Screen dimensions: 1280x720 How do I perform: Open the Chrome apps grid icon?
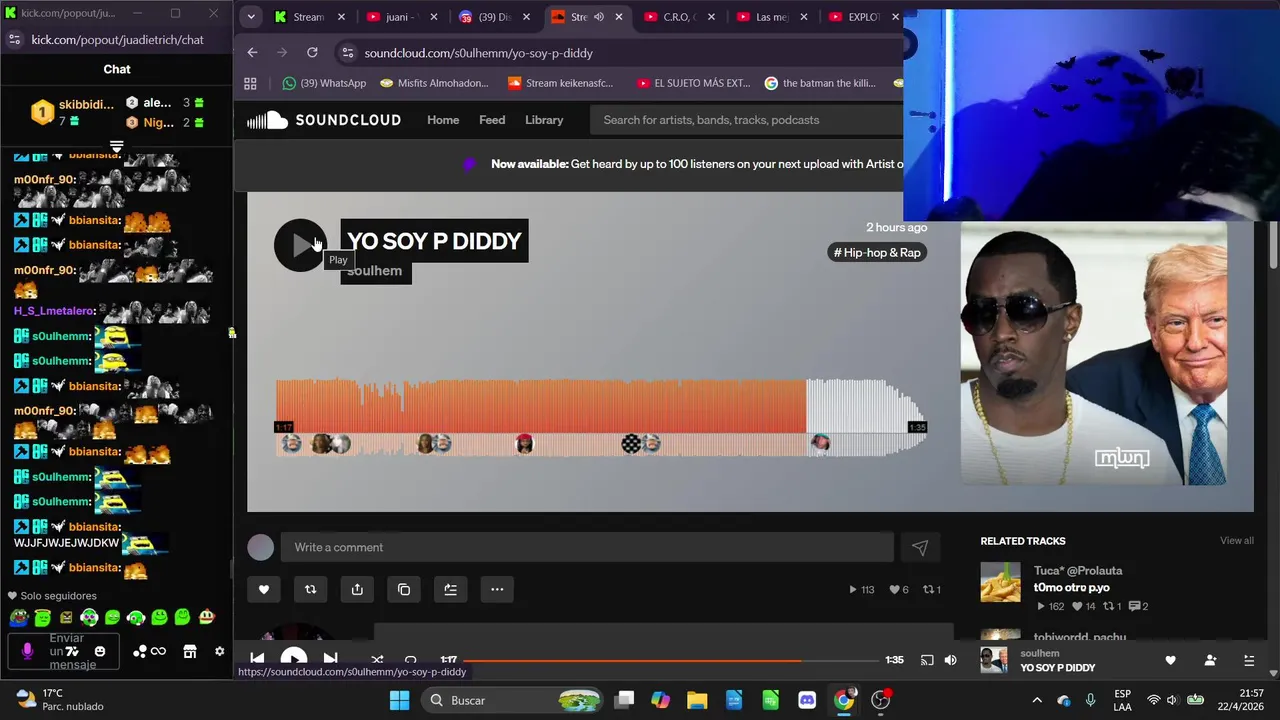click(x=250, y=83)
